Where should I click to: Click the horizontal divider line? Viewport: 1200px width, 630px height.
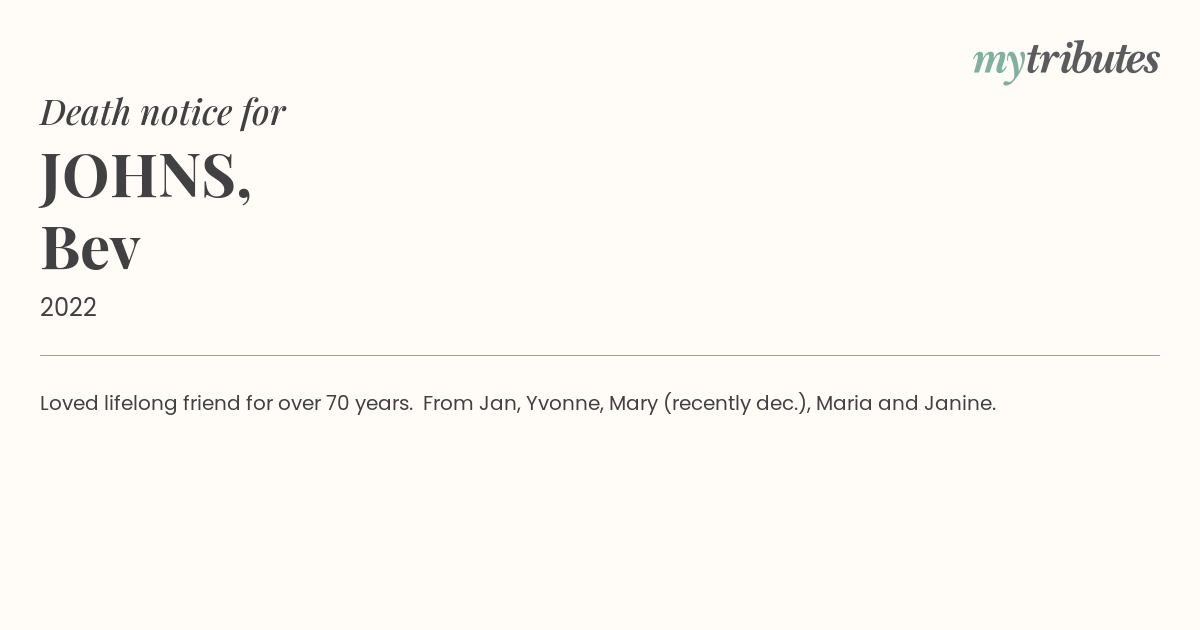click(x=600, y=355)
